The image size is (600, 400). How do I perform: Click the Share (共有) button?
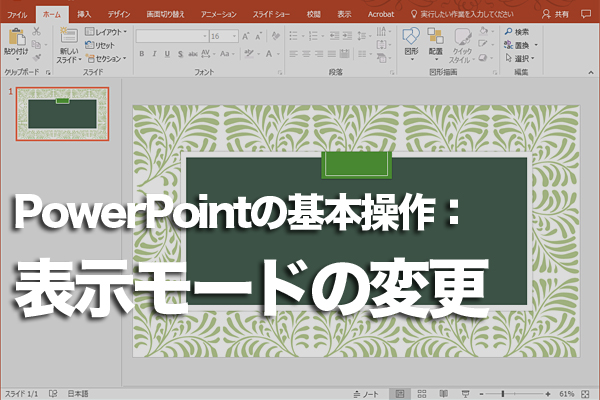[555, 15]
